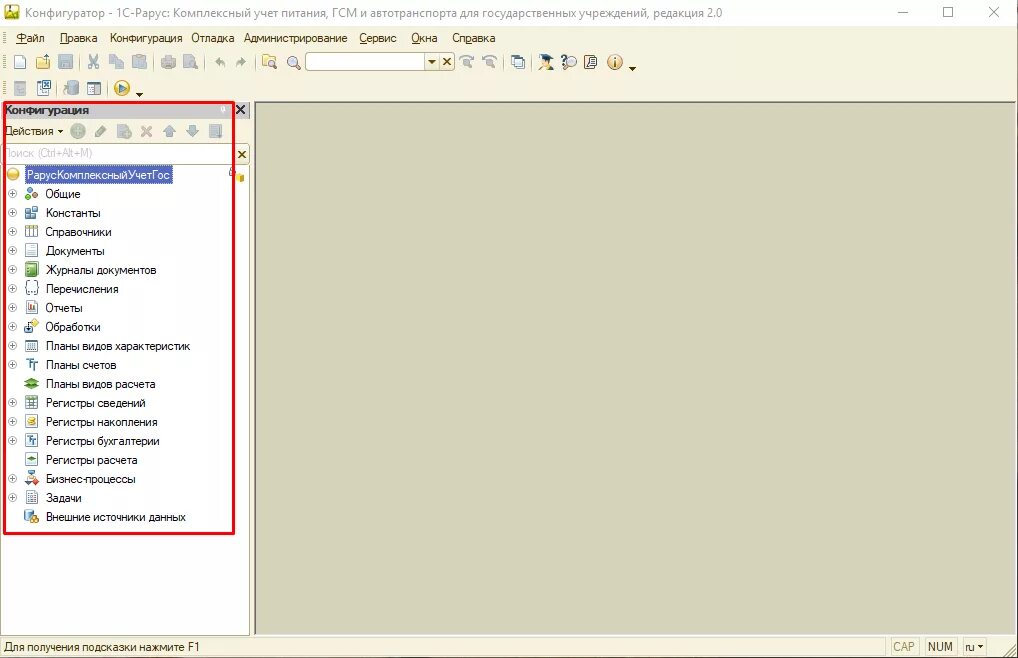Select the Обработки tree item
The image size is (1018, 658).
73,327
